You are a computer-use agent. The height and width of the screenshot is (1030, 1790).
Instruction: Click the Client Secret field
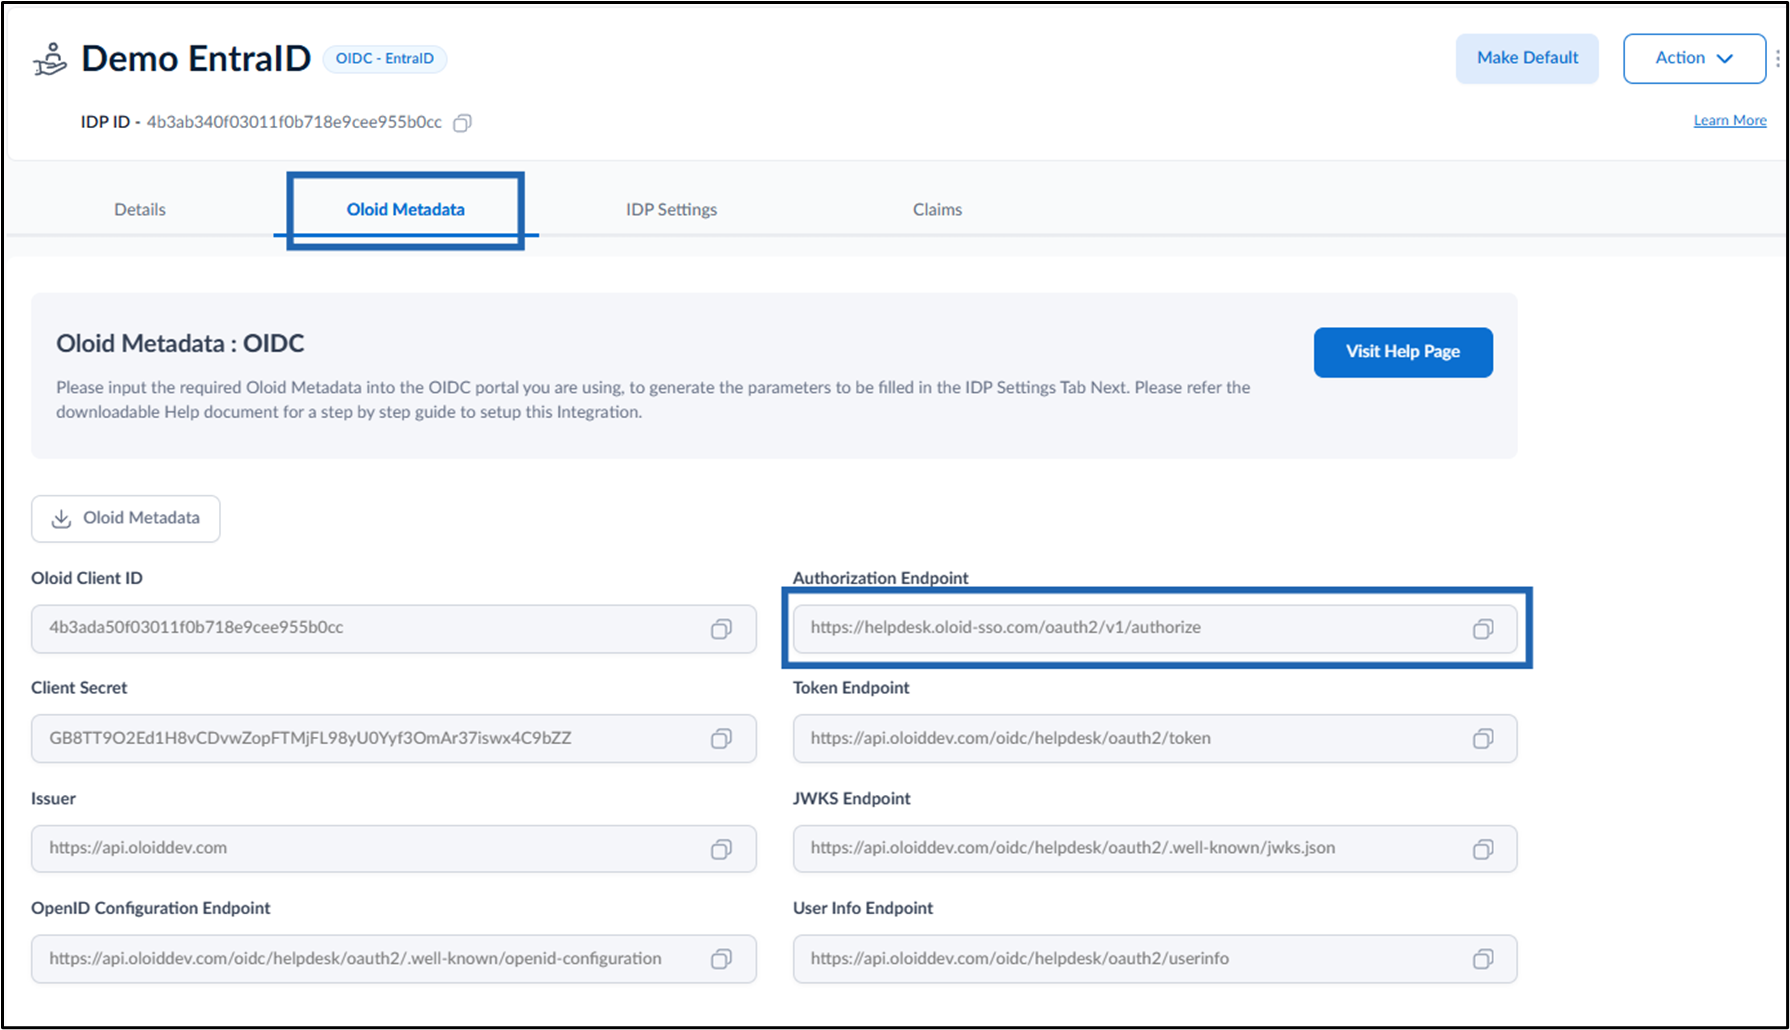[393, 739]
